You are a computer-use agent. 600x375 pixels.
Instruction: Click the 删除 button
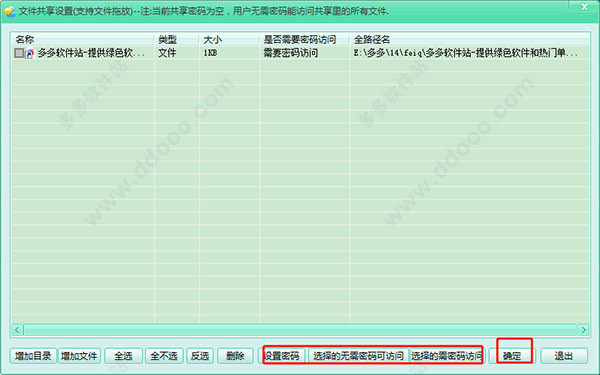[235, 356]
